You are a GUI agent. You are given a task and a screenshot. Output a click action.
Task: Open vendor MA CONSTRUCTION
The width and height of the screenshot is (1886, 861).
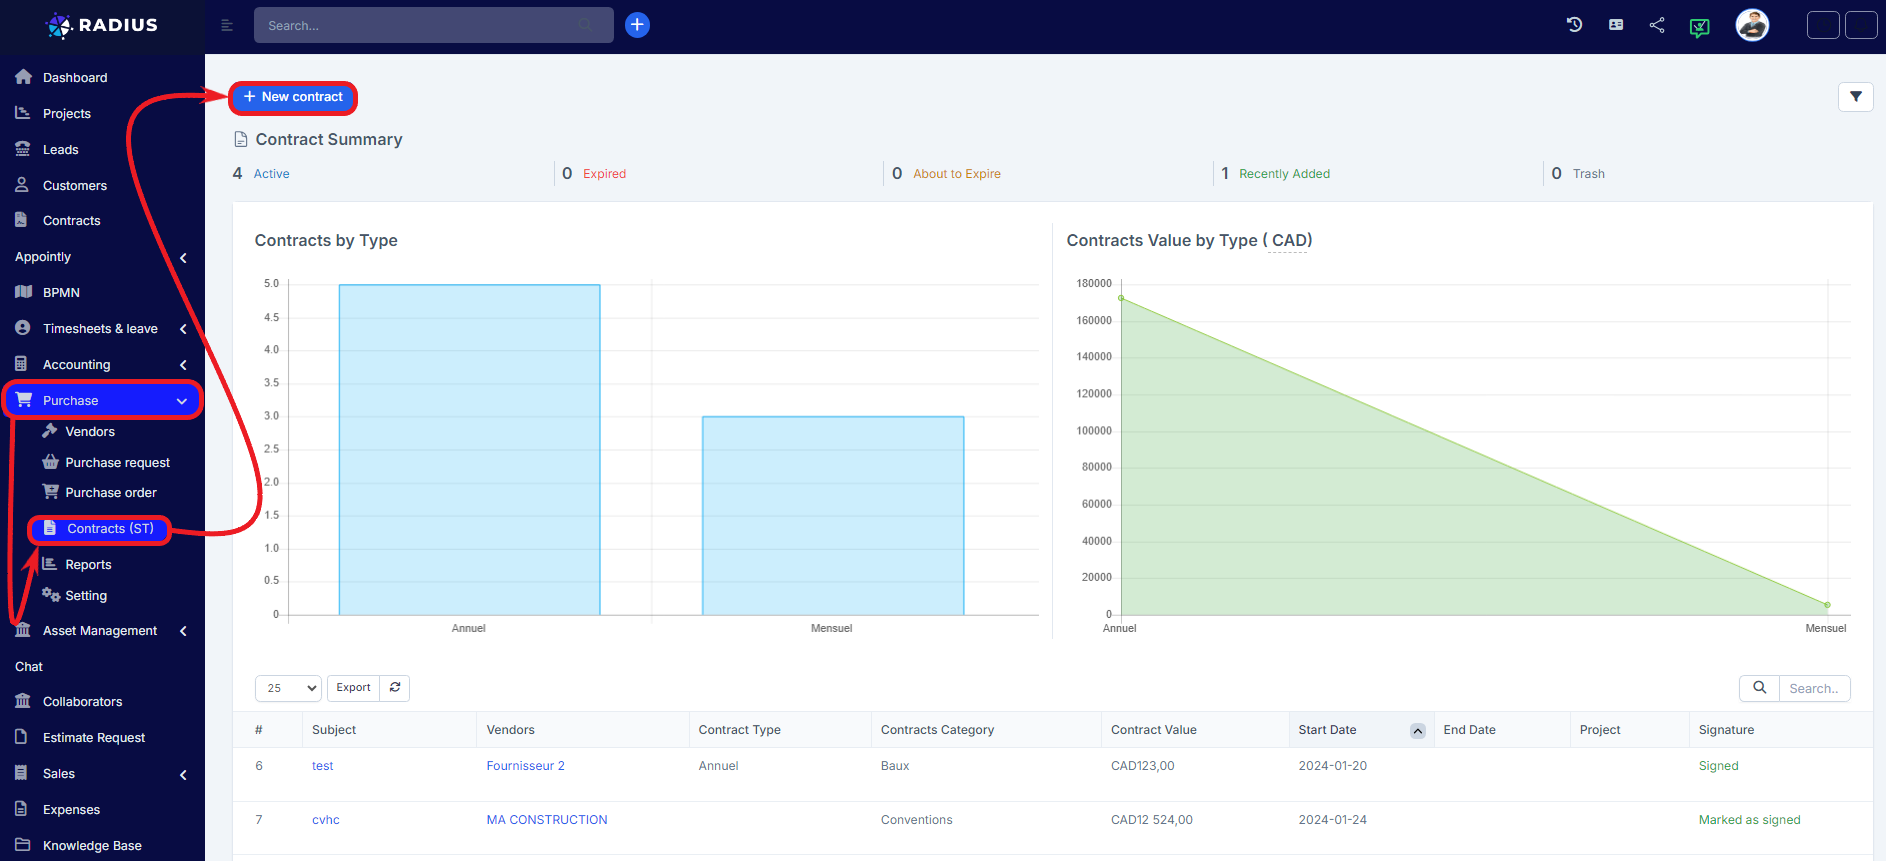(546, 820)
